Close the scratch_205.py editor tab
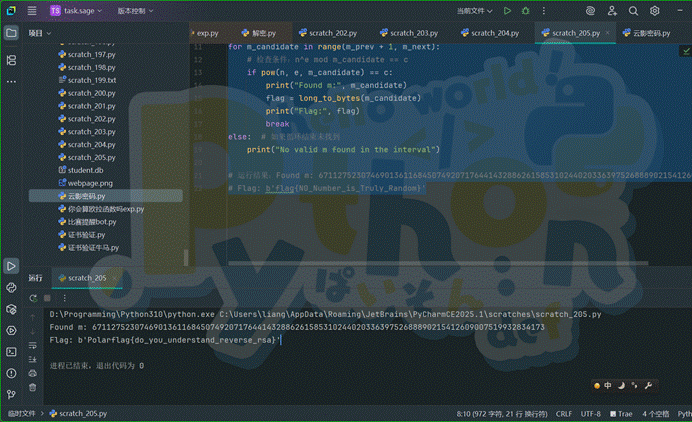 (x=607, y=33)
